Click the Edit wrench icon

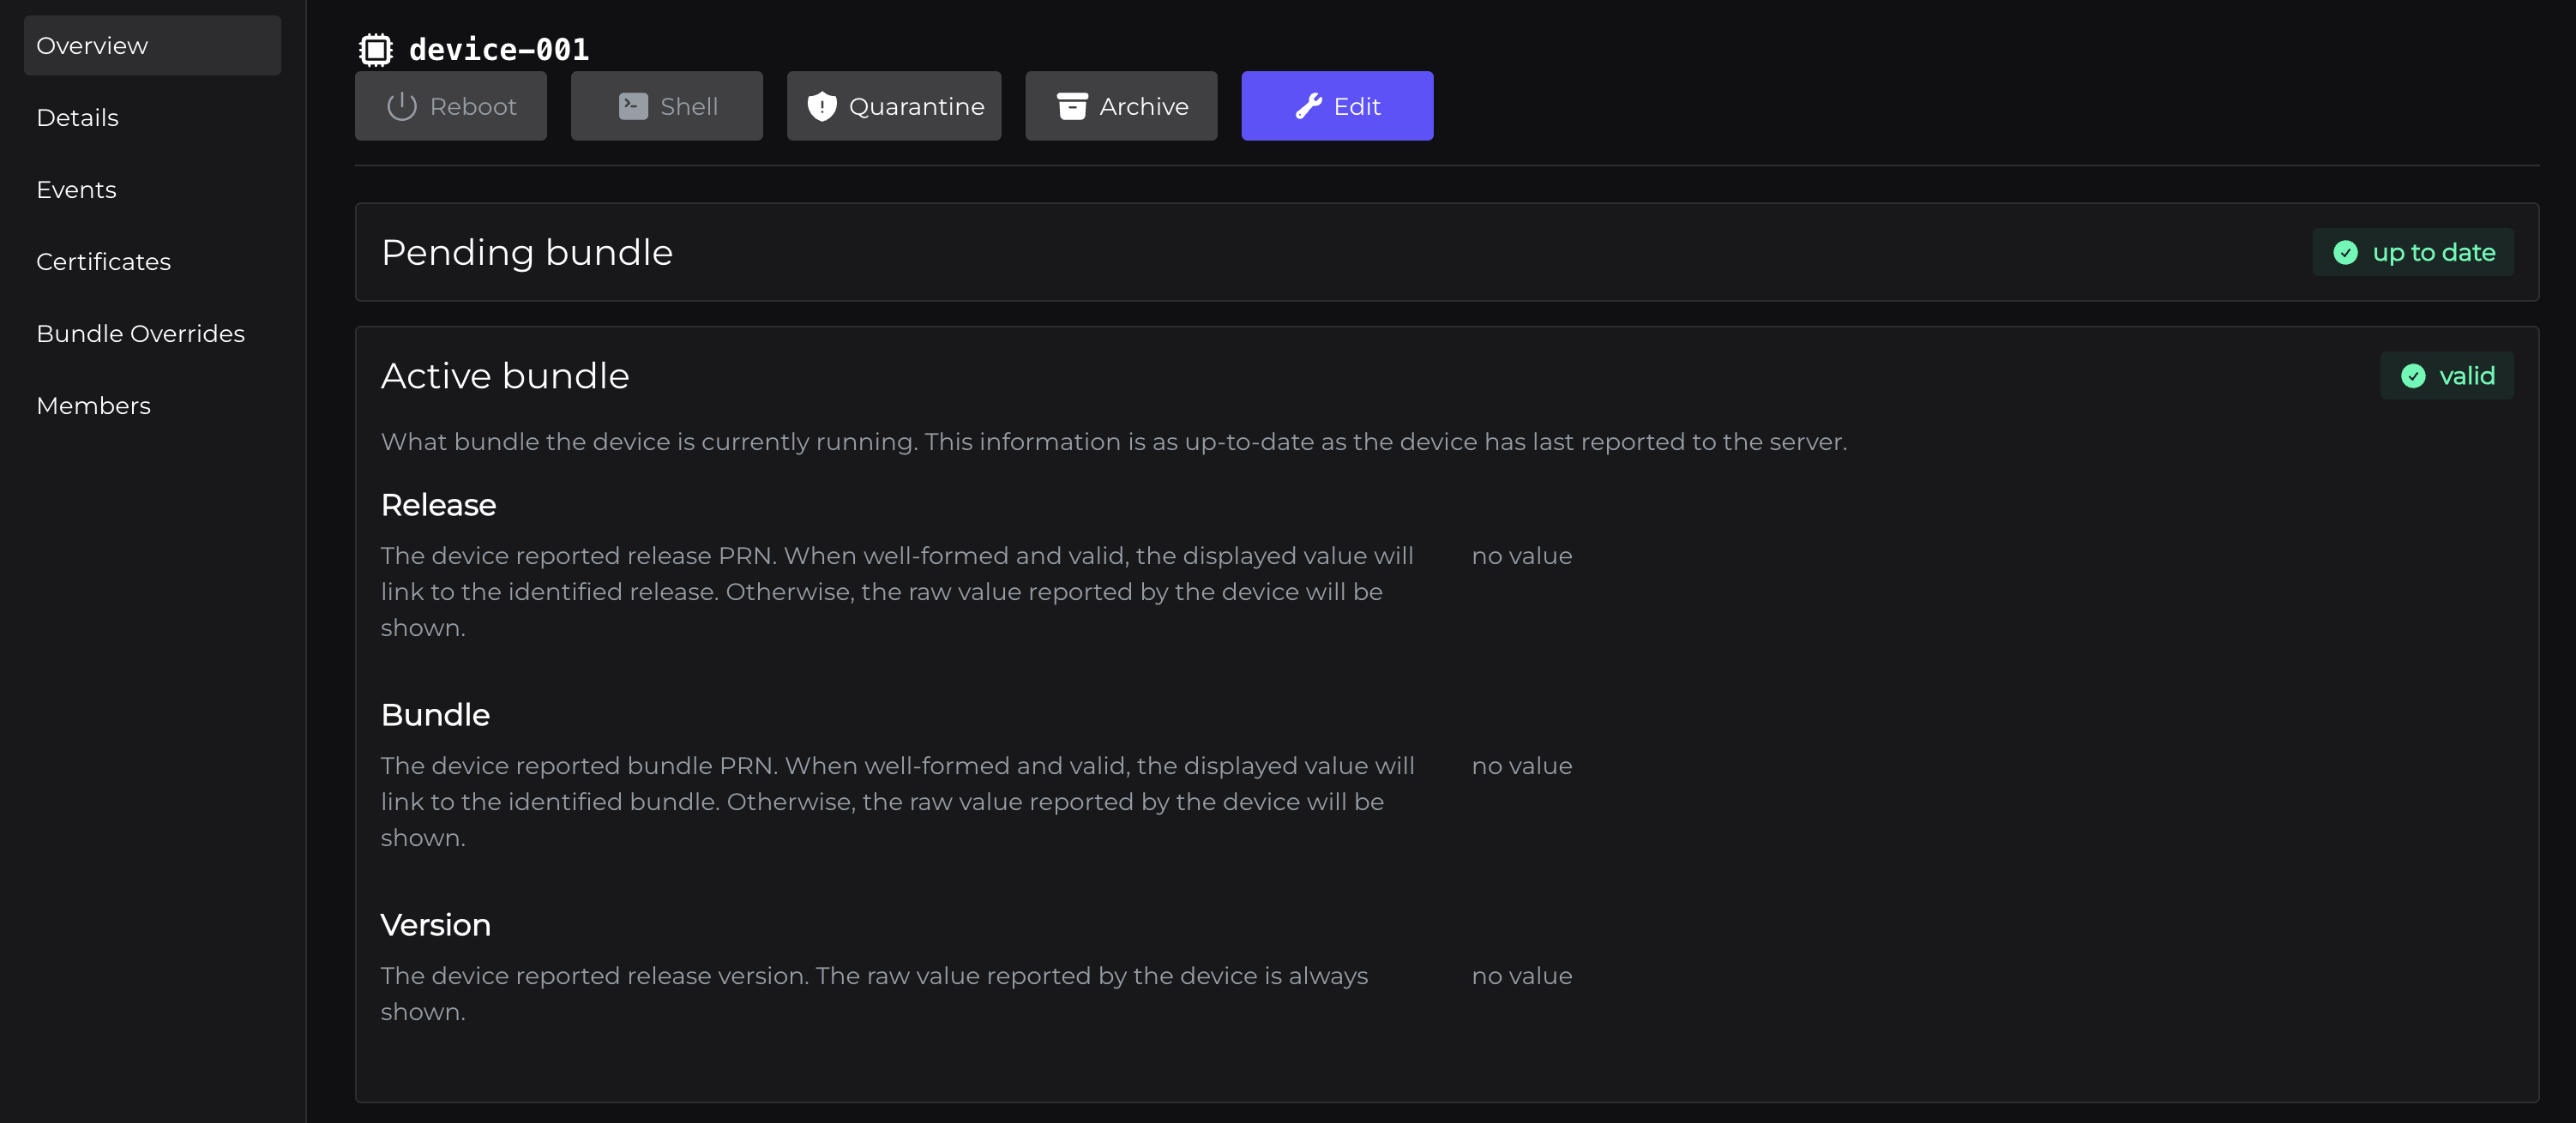click(1308, 106)
